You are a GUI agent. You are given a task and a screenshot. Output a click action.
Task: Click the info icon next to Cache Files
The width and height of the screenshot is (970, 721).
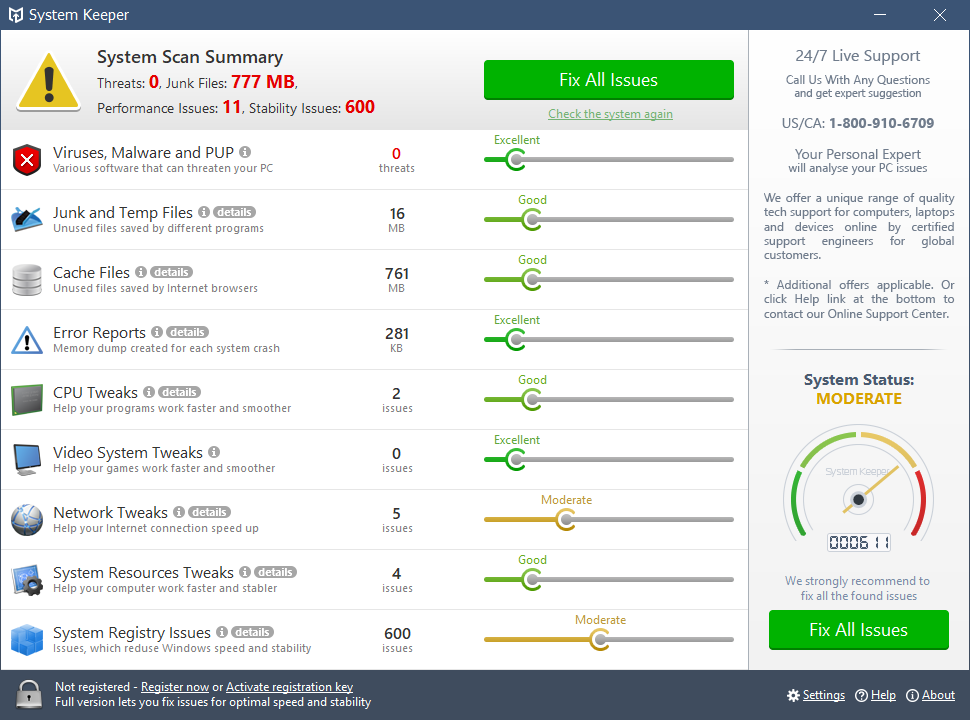[141, 272]
